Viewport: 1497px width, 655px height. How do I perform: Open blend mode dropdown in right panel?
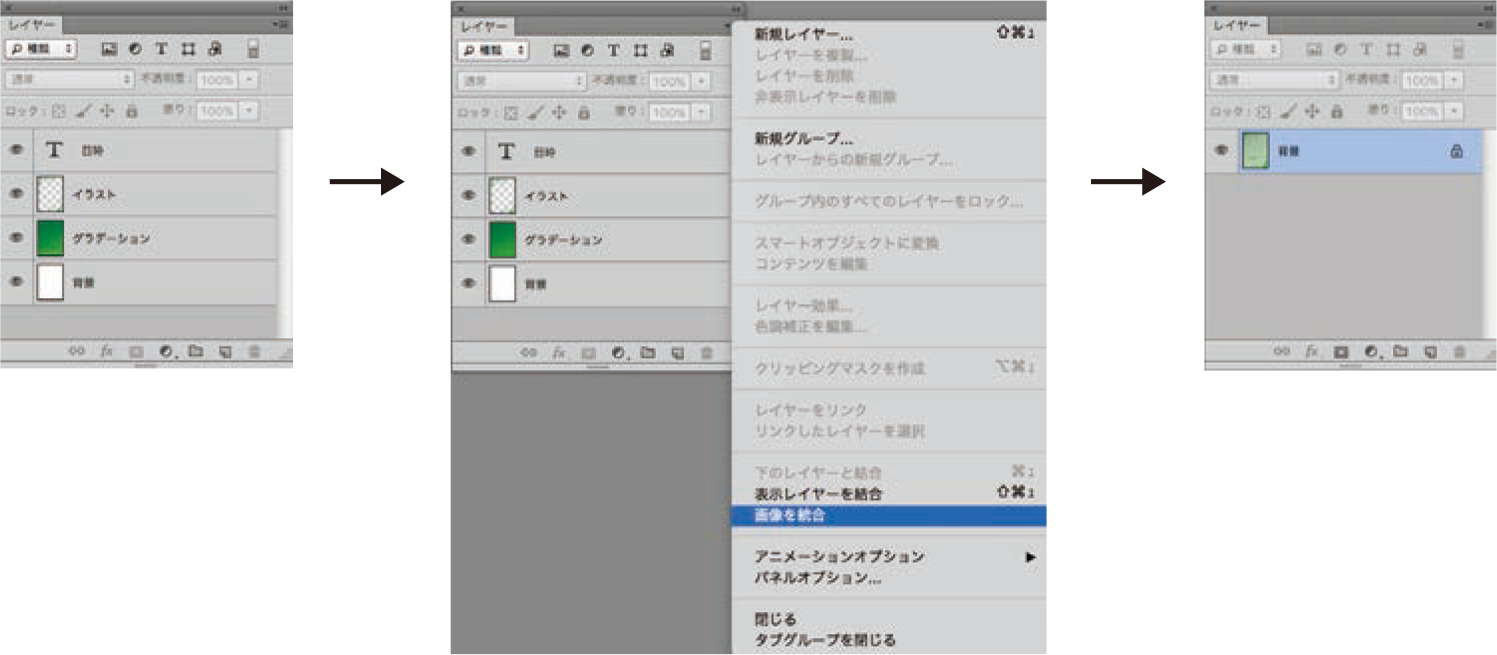1275,79
